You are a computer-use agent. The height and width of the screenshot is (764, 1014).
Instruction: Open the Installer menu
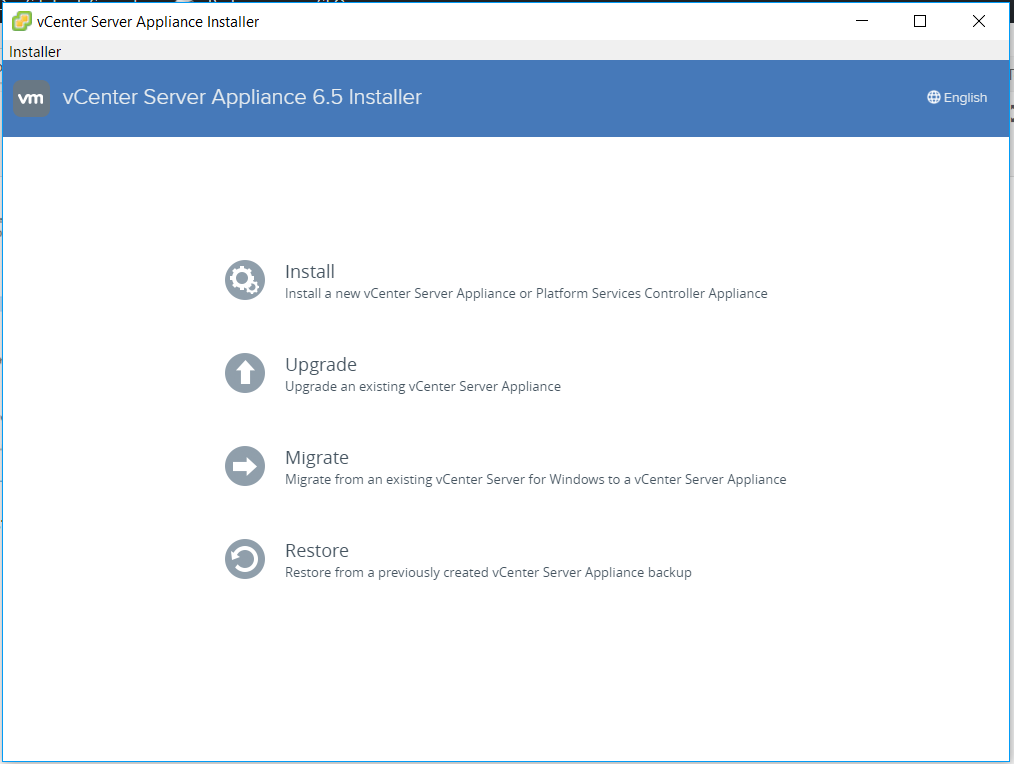(x=35, y=52)
